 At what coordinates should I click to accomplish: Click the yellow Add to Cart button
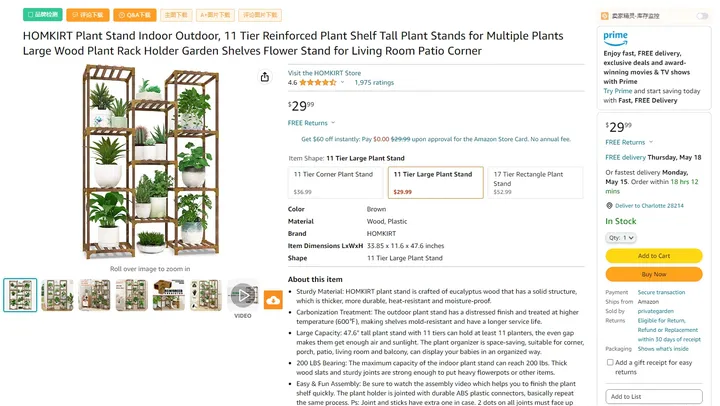(653, 256)
